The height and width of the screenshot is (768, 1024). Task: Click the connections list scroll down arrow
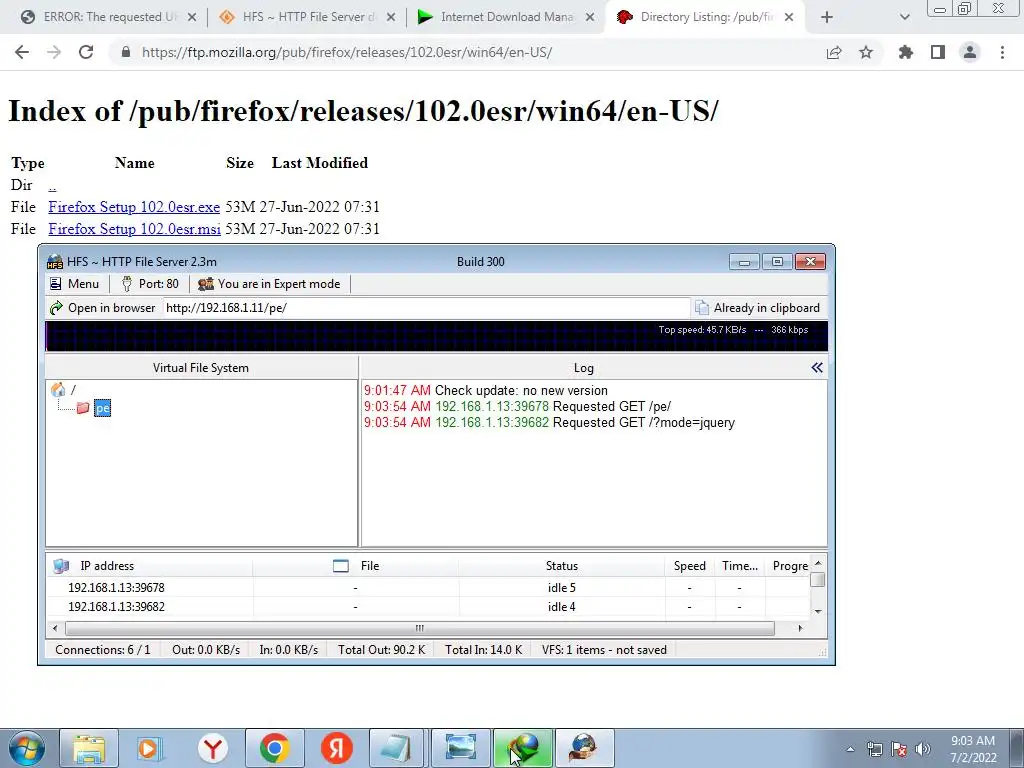pos(818,612)
